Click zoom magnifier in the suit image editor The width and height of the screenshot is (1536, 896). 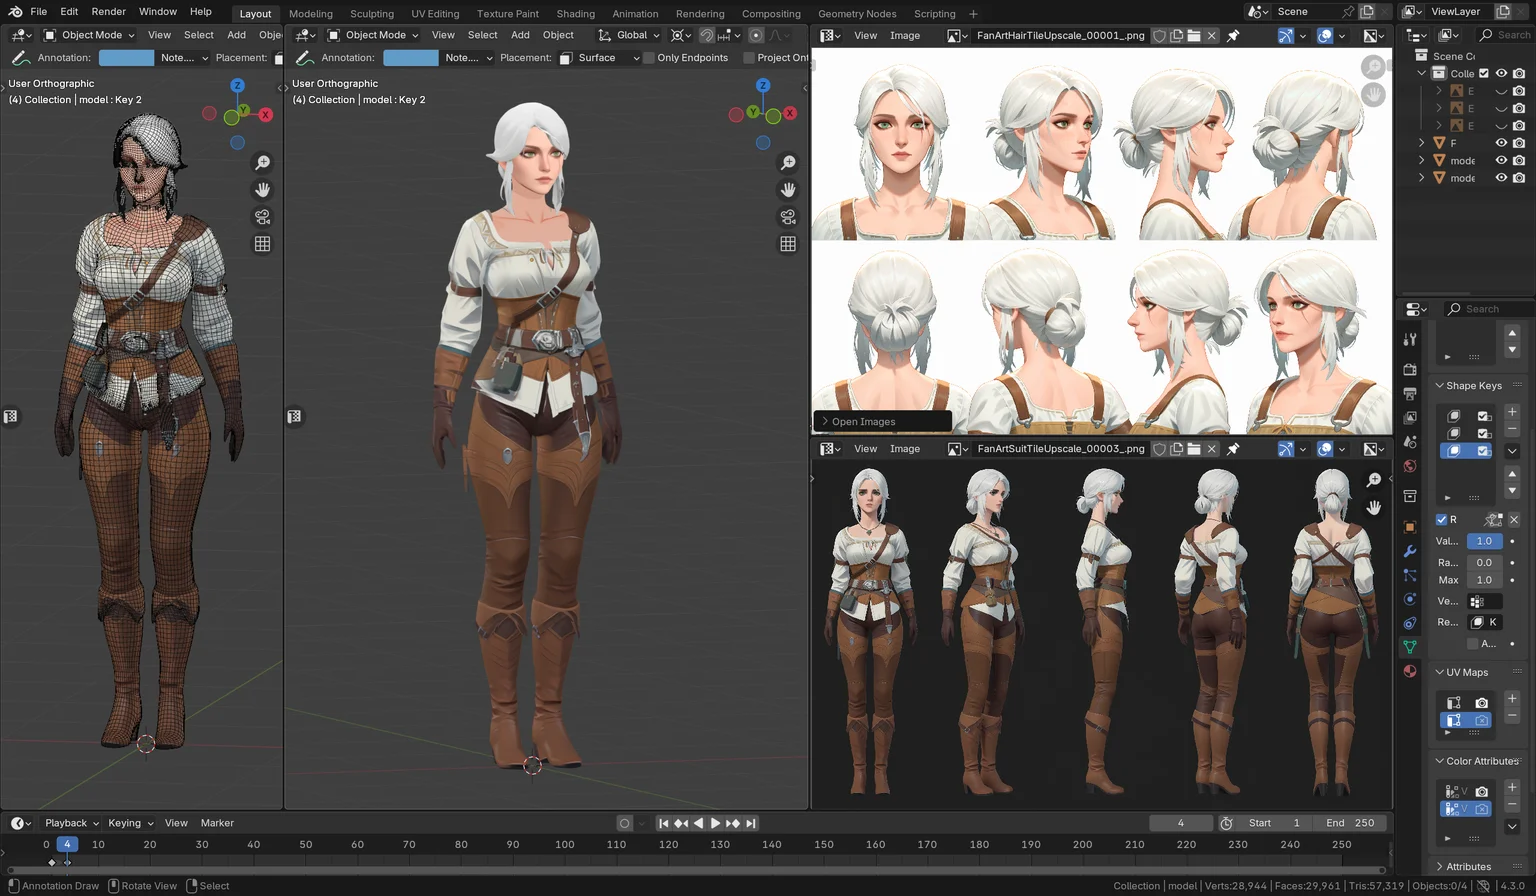[1374, 481]
